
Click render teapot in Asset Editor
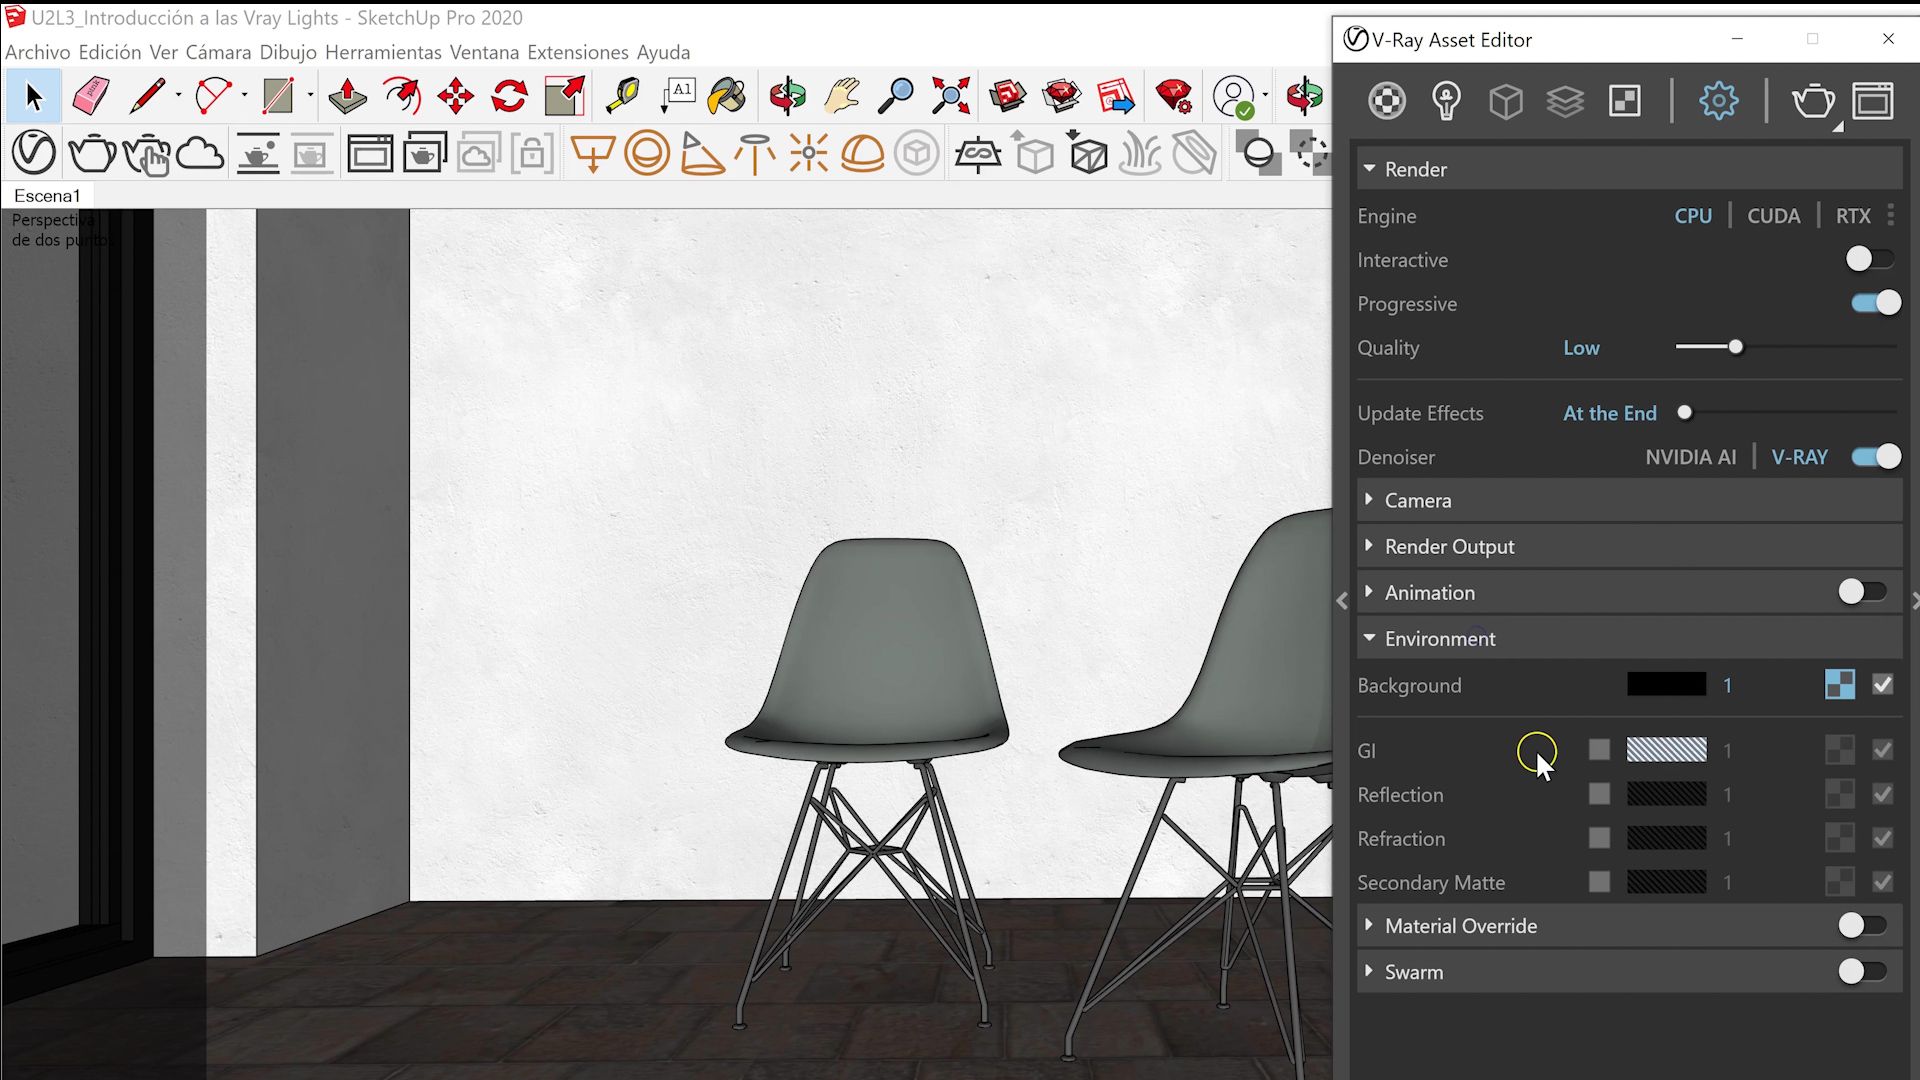click(1812, 101)
